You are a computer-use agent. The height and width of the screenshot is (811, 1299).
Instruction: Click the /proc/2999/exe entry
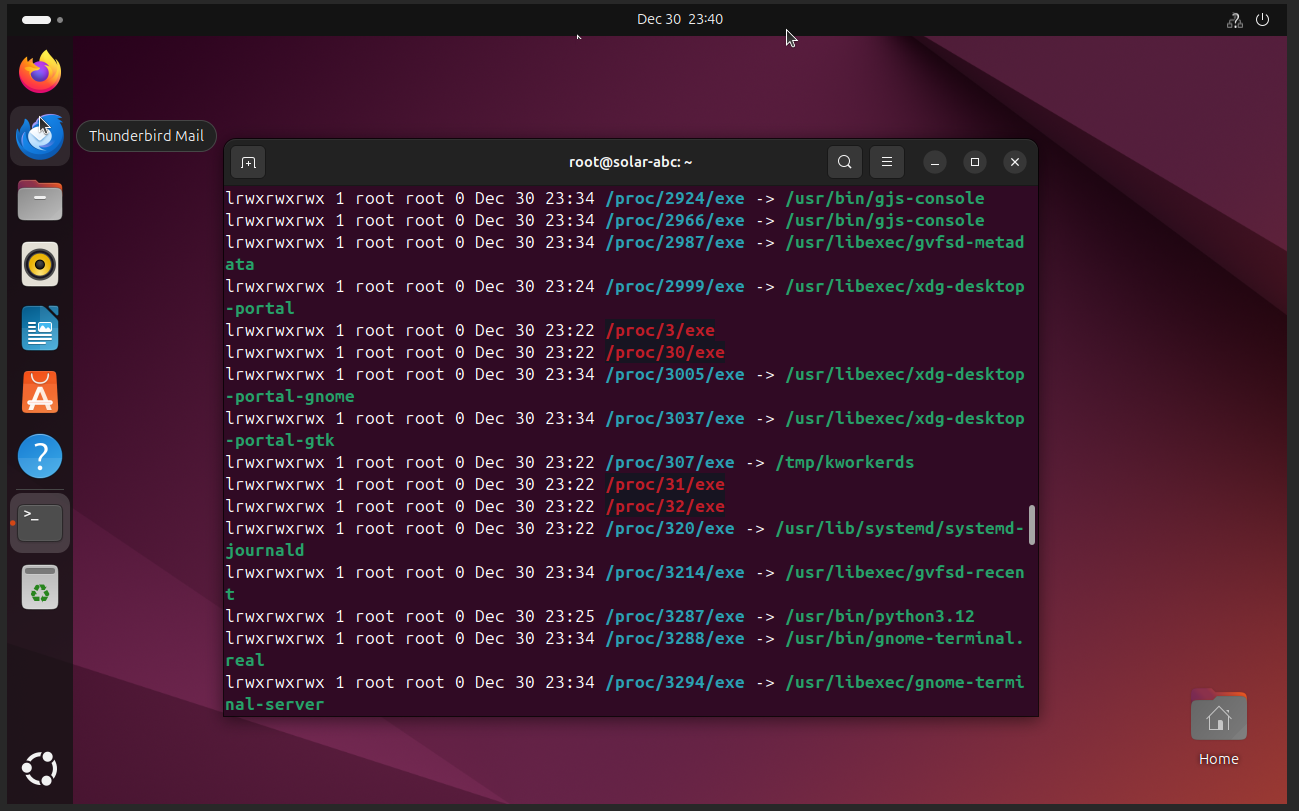pyautogui.click(x=675, y=286)
